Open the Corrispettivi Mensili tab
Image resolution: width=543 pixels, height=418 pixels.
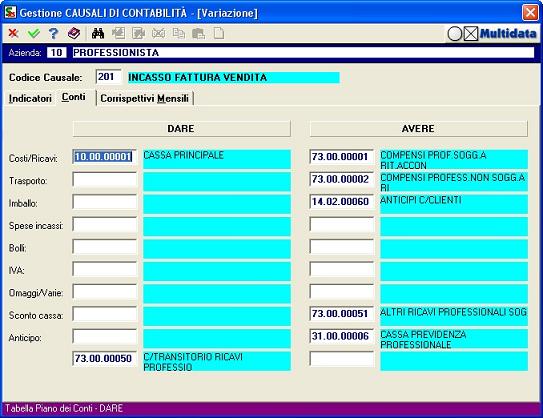click(x=144, y=98)
